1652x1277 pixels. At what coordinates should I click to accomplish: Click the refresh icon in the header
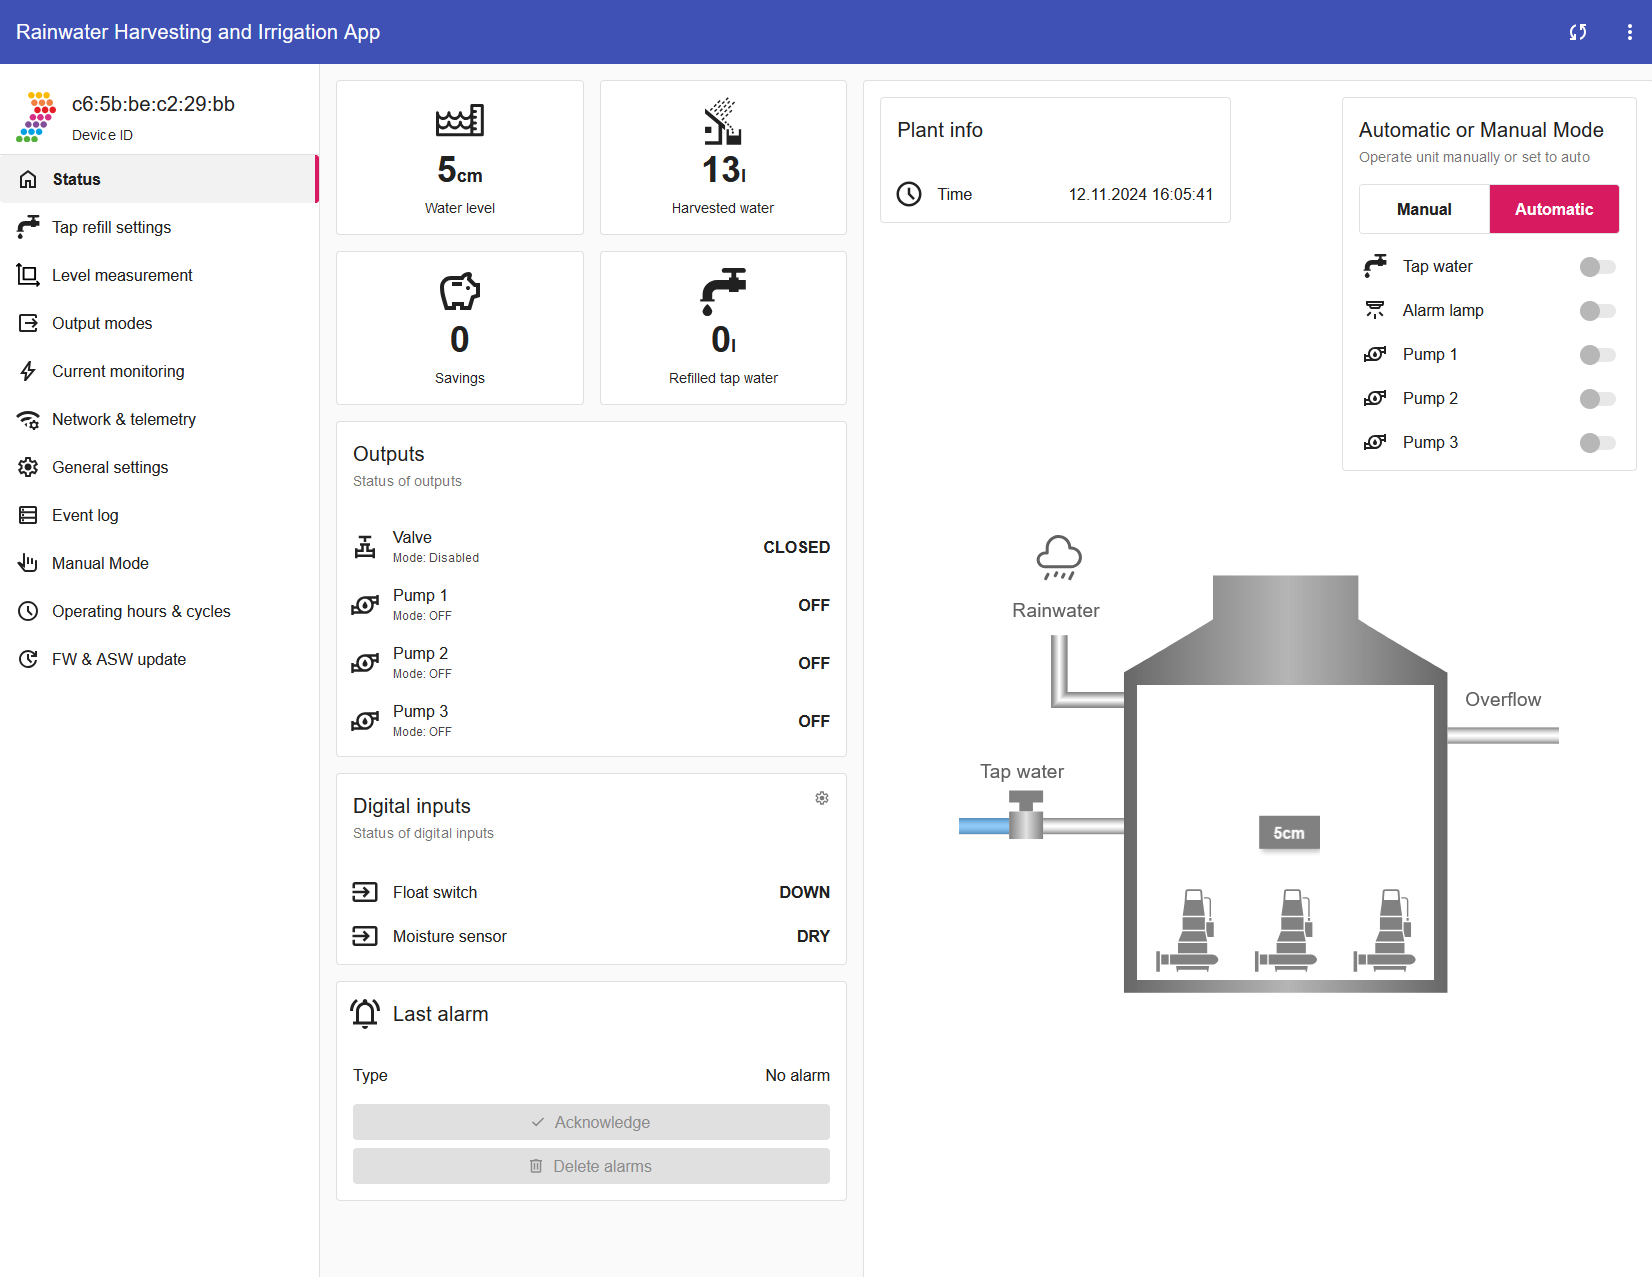pyautogui.click(x=1578, y=32)
